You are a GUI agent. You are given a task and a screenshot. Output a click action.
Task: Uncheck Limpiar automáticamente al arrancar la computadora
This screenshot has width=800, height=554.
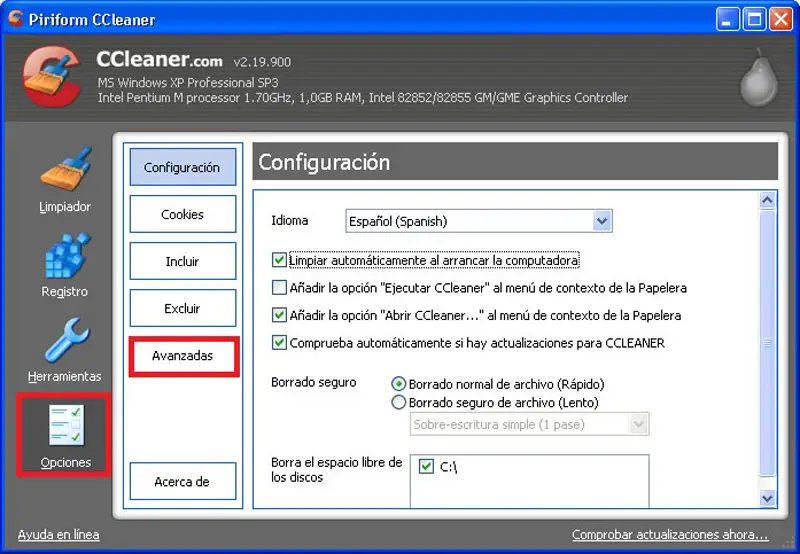[279, 260]
